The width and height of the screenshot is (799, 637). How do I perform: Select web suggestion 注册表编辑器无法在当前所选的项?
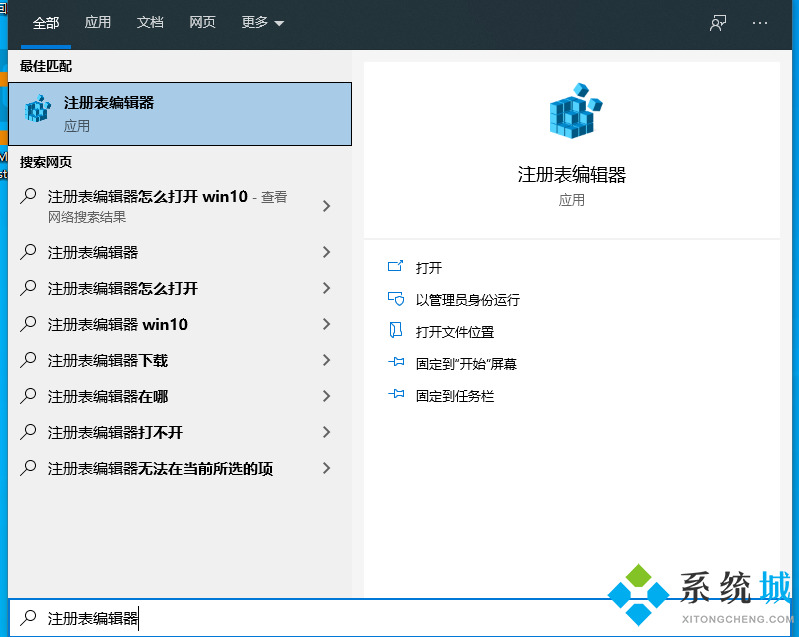coord(160,468)
